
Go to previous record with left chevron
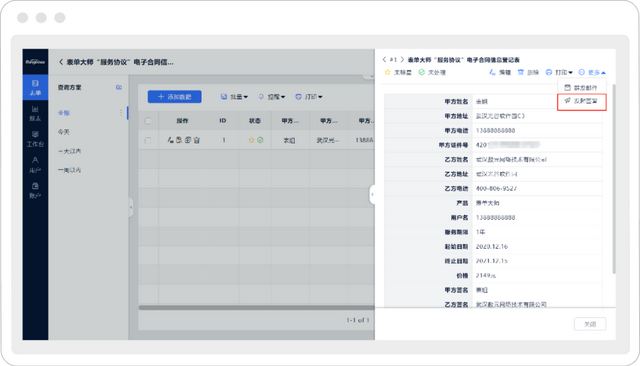pos(384,60)
